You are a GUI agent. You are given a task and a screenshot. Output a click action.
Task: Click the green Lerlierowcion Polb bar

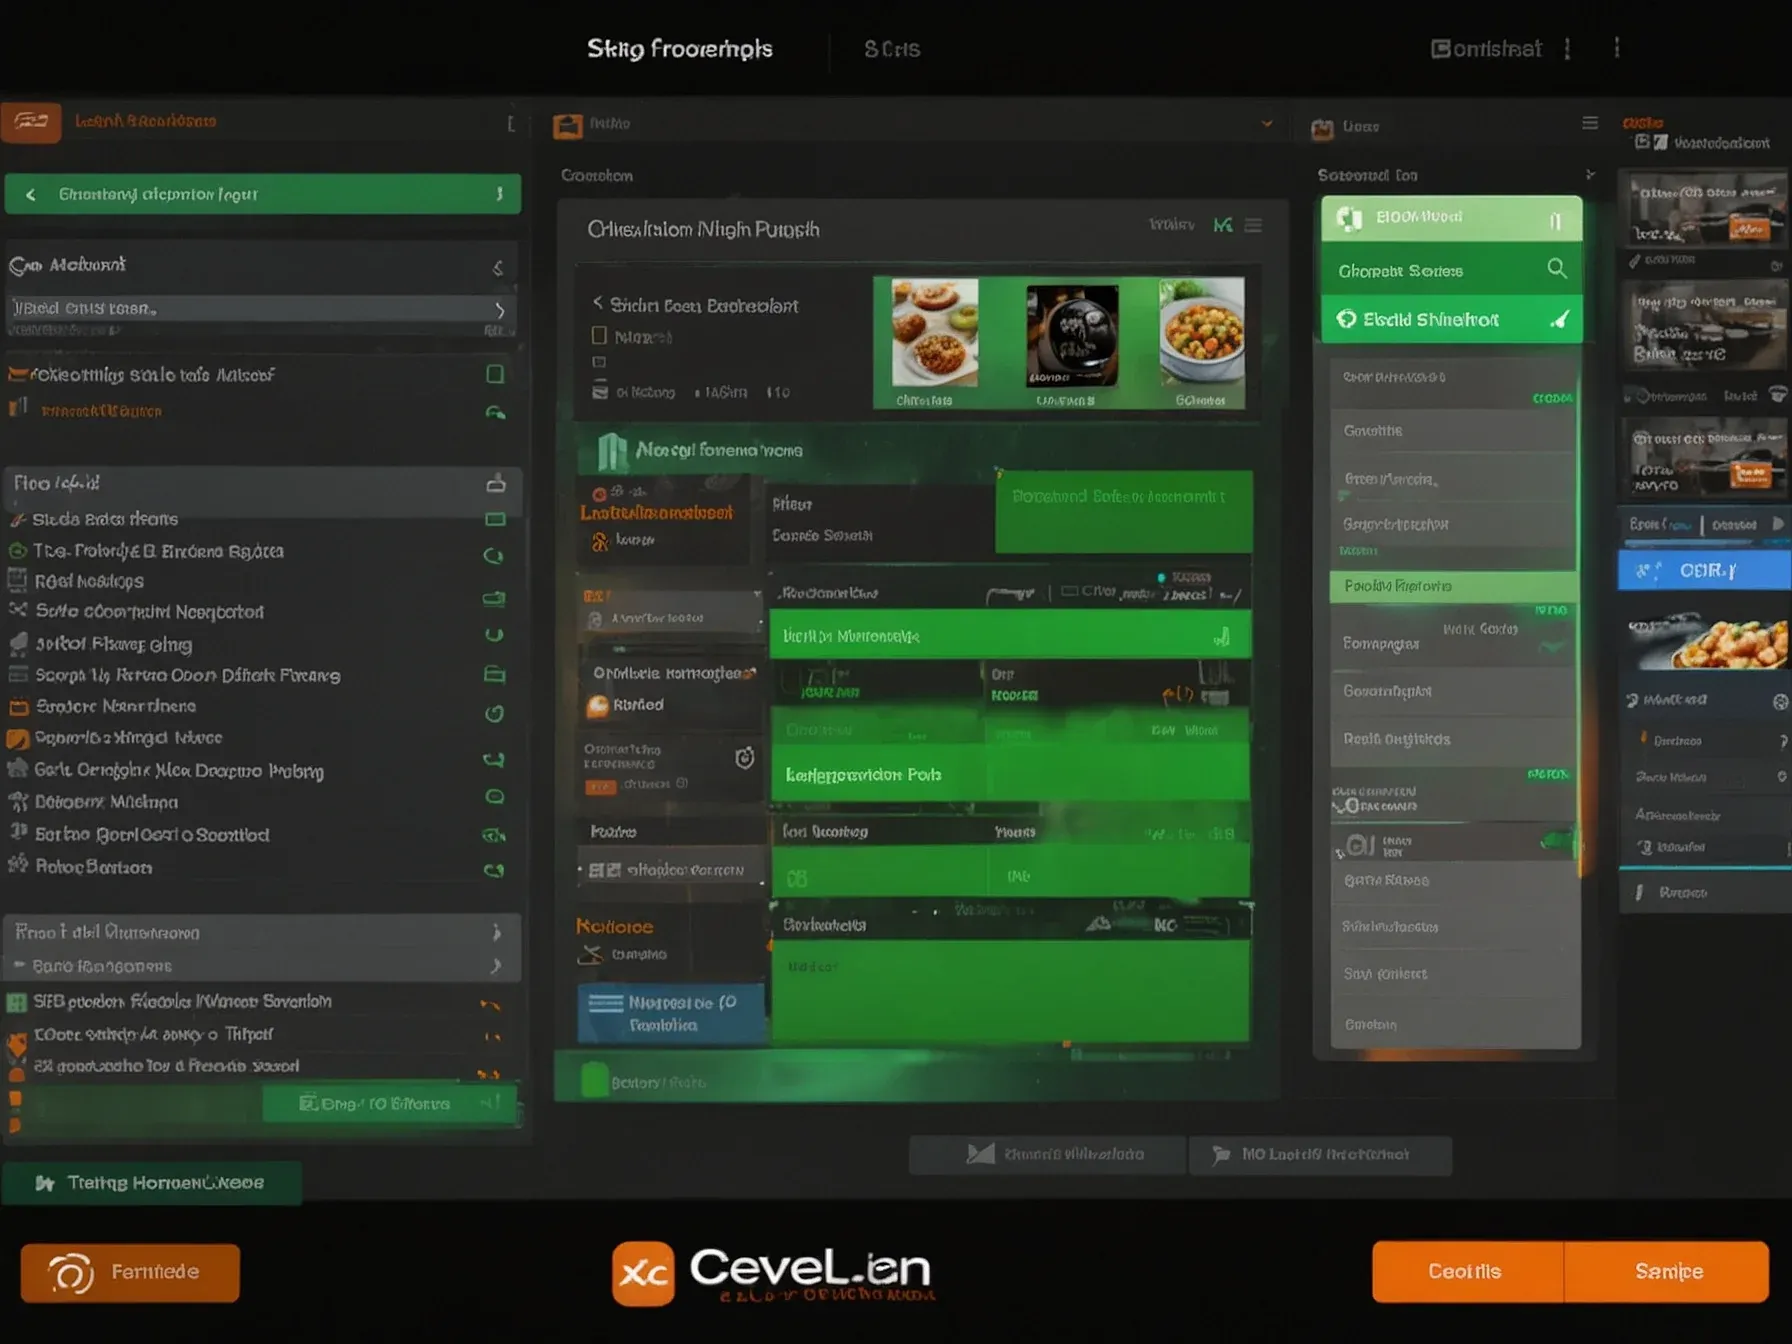(x=1009, y=775)
